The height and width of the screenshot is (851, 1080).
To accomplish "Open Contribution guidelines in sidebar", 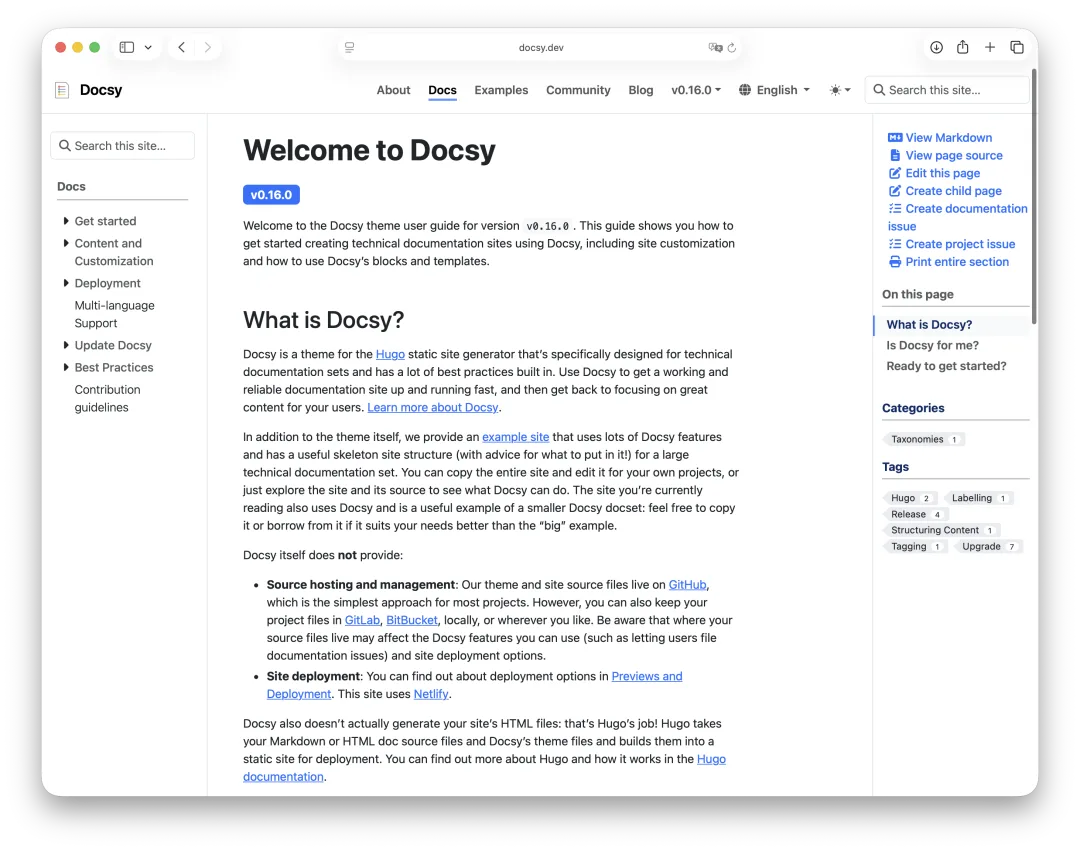I will click(107, 399).
